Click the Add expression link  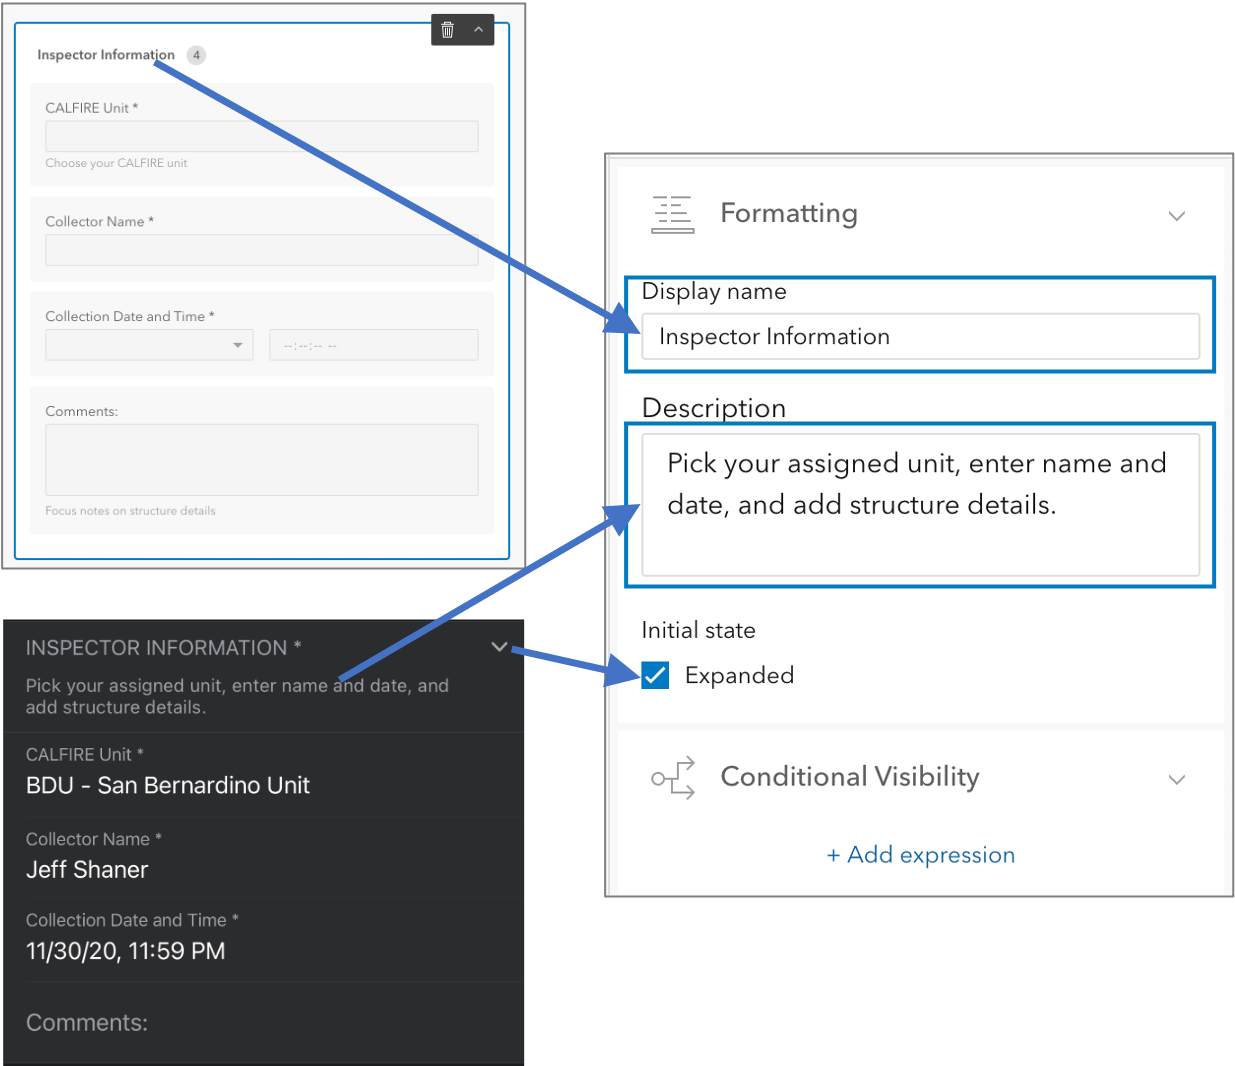[920, 855]
